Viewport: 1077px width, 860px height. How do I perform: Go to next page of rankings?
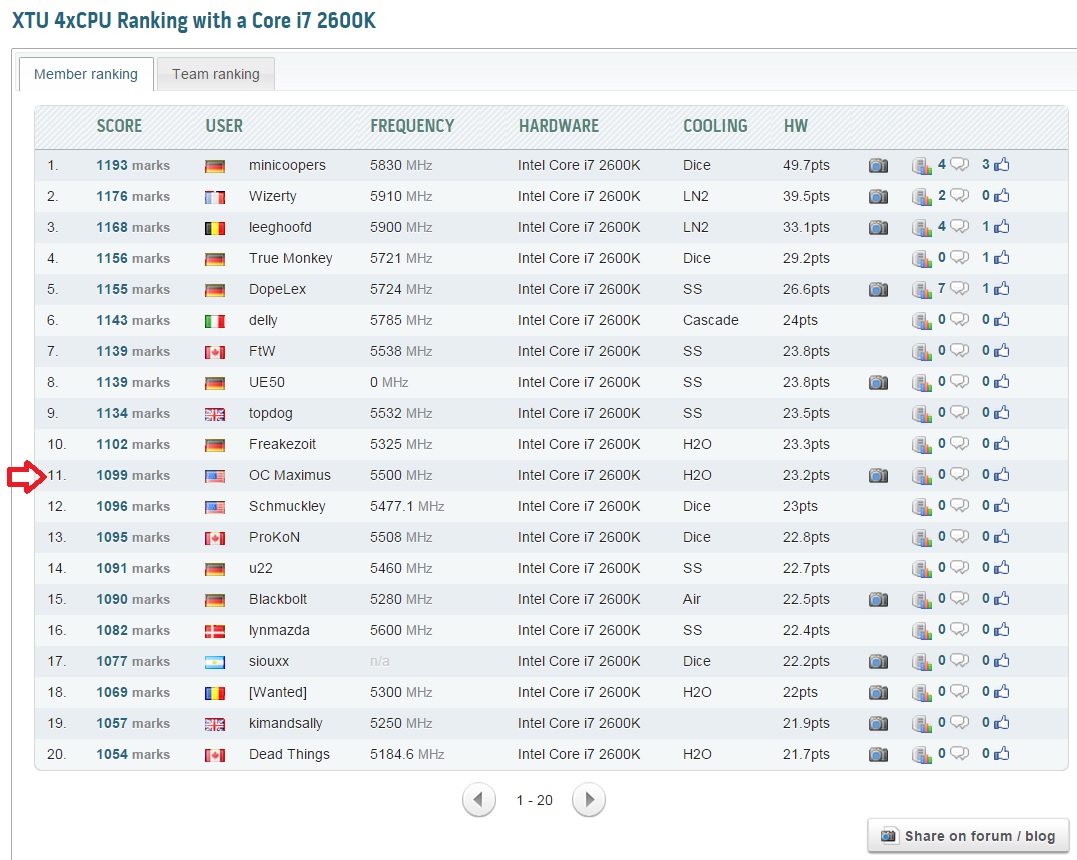tap(589, 800)
